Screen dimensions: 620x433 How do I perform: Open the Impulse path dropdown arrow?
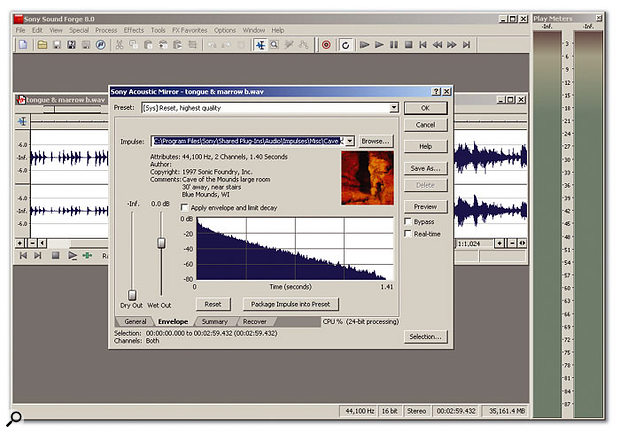coord(350,141)
